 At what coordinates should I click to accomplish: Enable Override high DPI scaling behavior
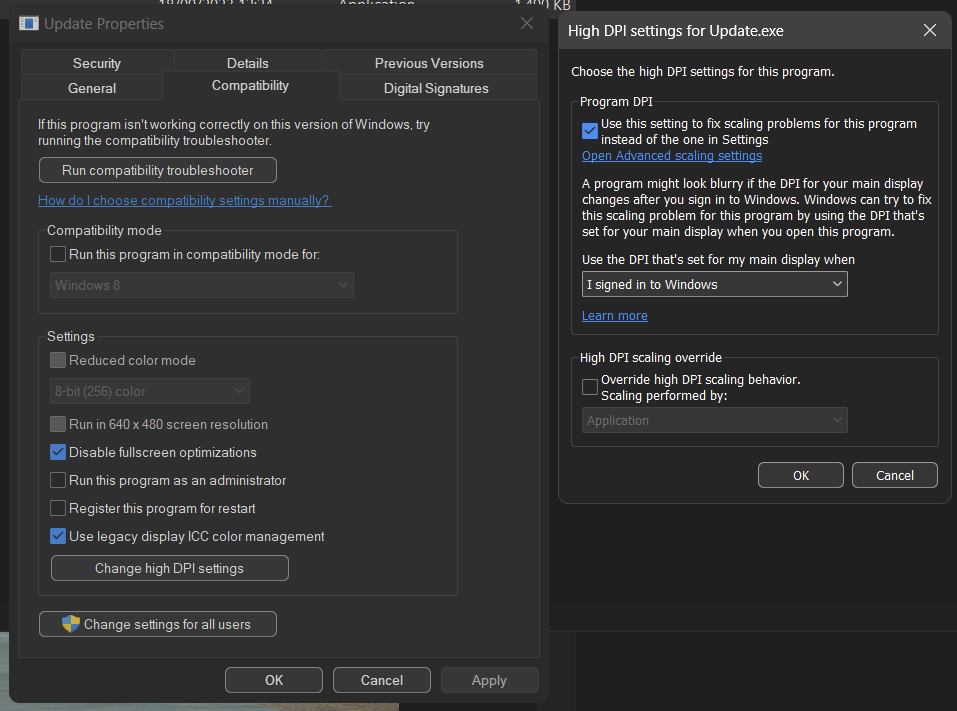tap(590, 387)
